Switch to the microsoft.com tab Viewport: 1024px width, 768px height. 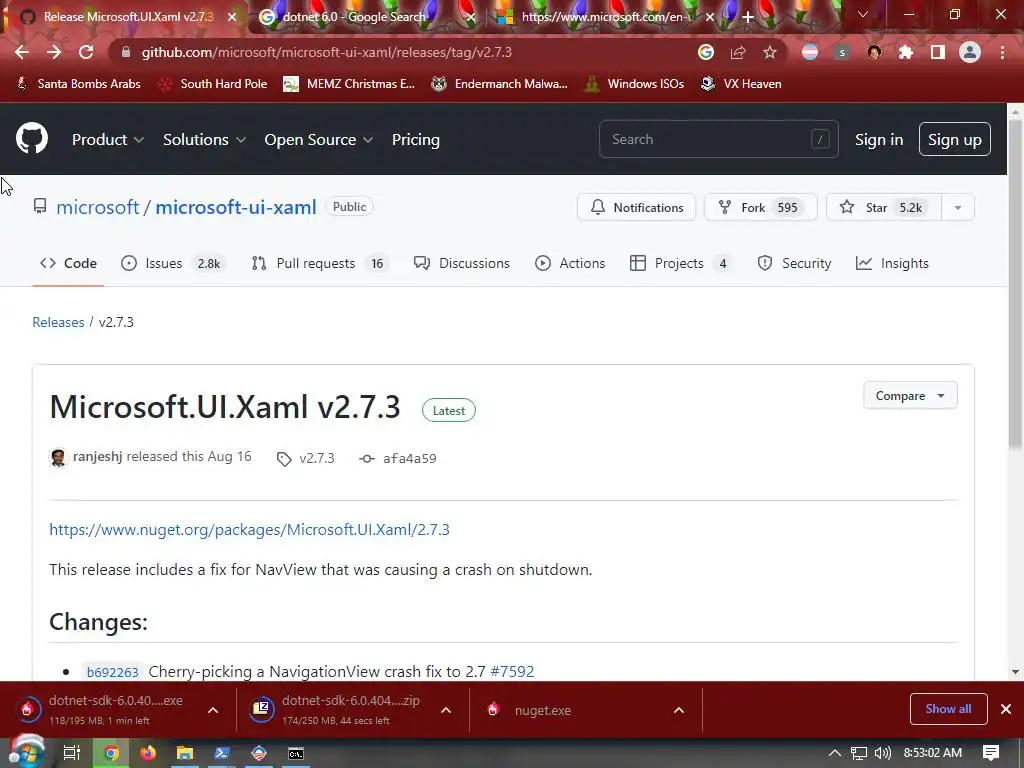[604, 17]
